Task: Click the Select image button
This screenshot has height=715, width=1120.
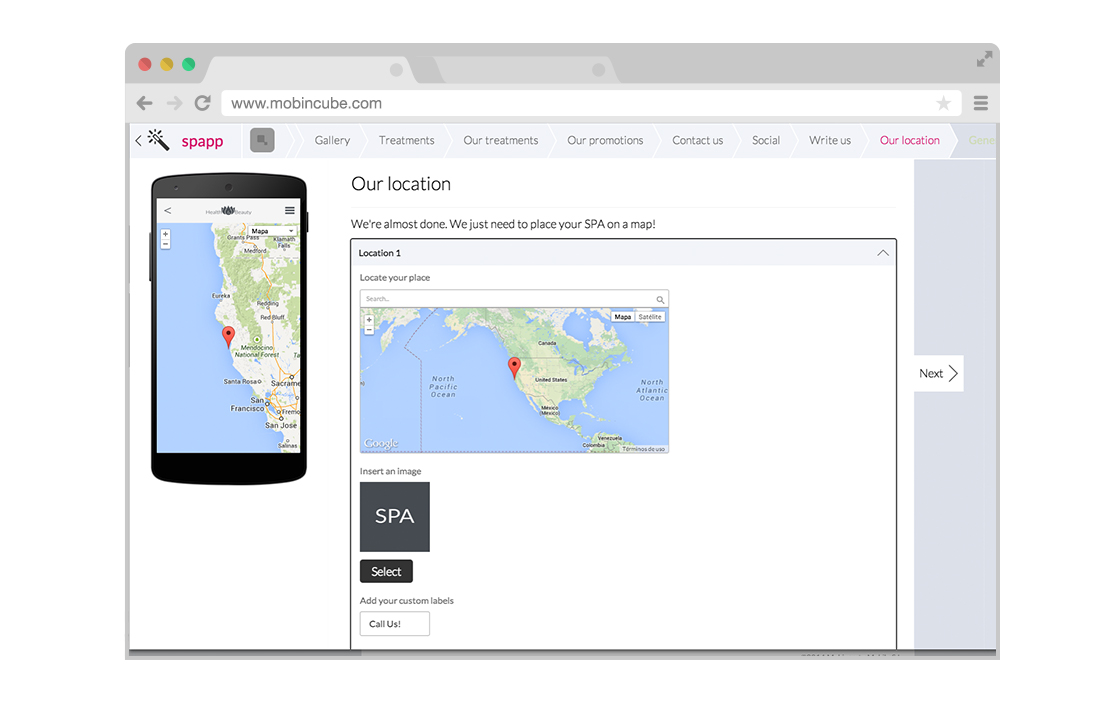Action: (386, 571)
